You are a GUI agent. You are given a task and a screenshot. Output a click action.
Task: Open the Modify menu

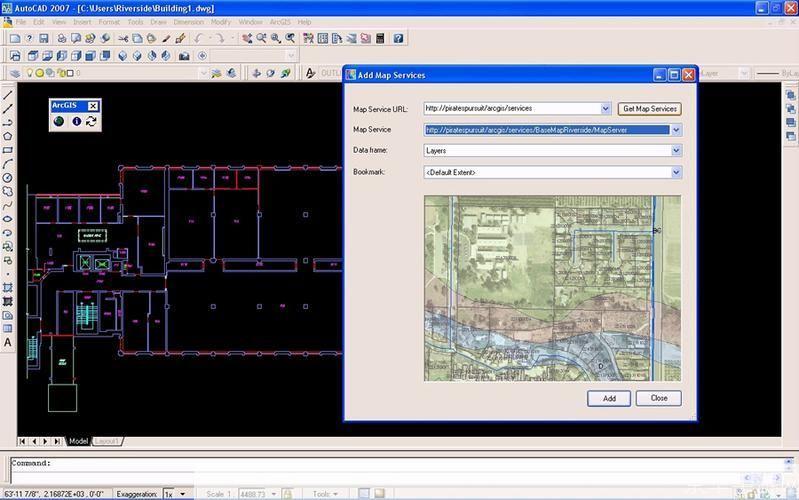point(221,22)
